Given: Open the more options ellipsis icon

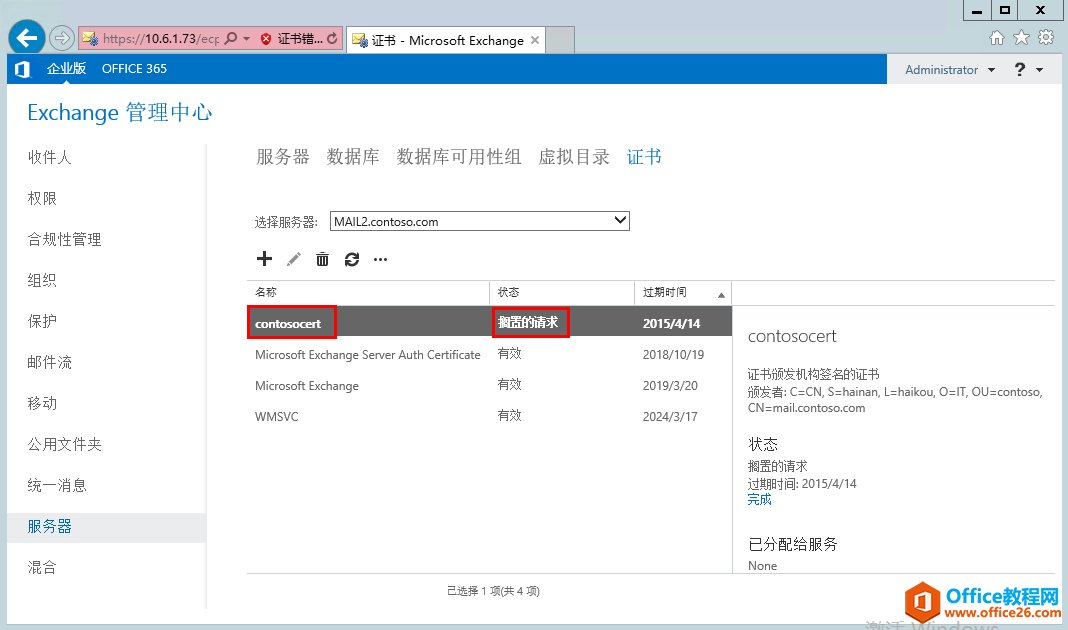Looking at the screenshot, I should (x=380, y=259).
